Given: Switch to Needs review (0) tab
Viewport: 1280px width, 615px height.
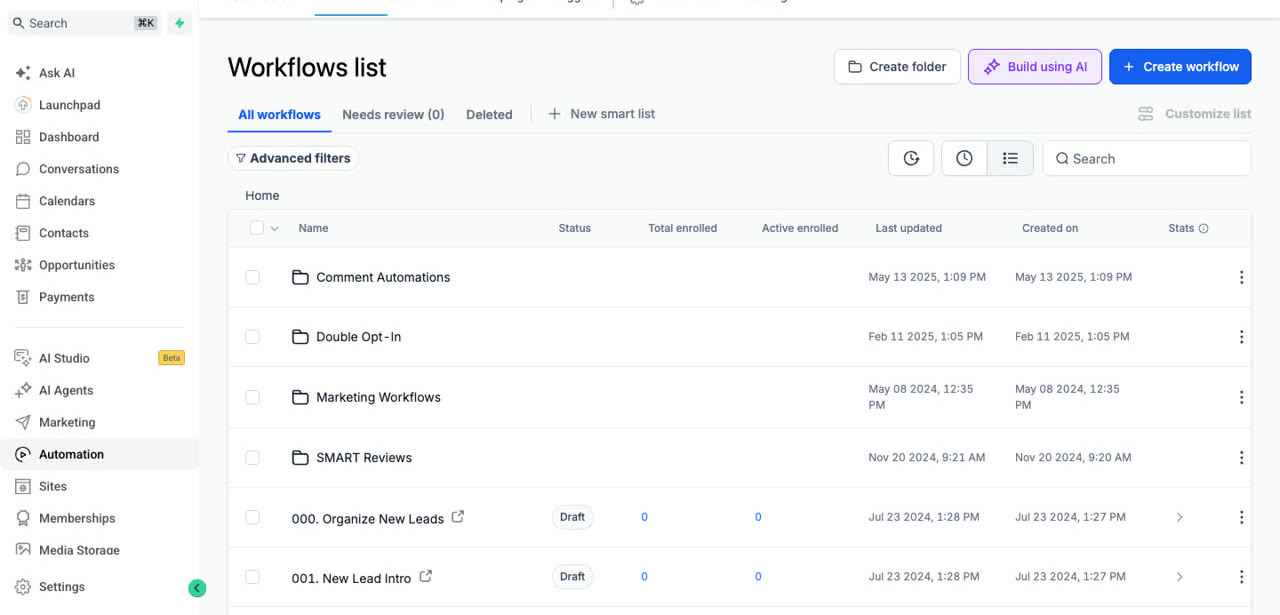Looking at the screenshot, I should tap(393, 114).
